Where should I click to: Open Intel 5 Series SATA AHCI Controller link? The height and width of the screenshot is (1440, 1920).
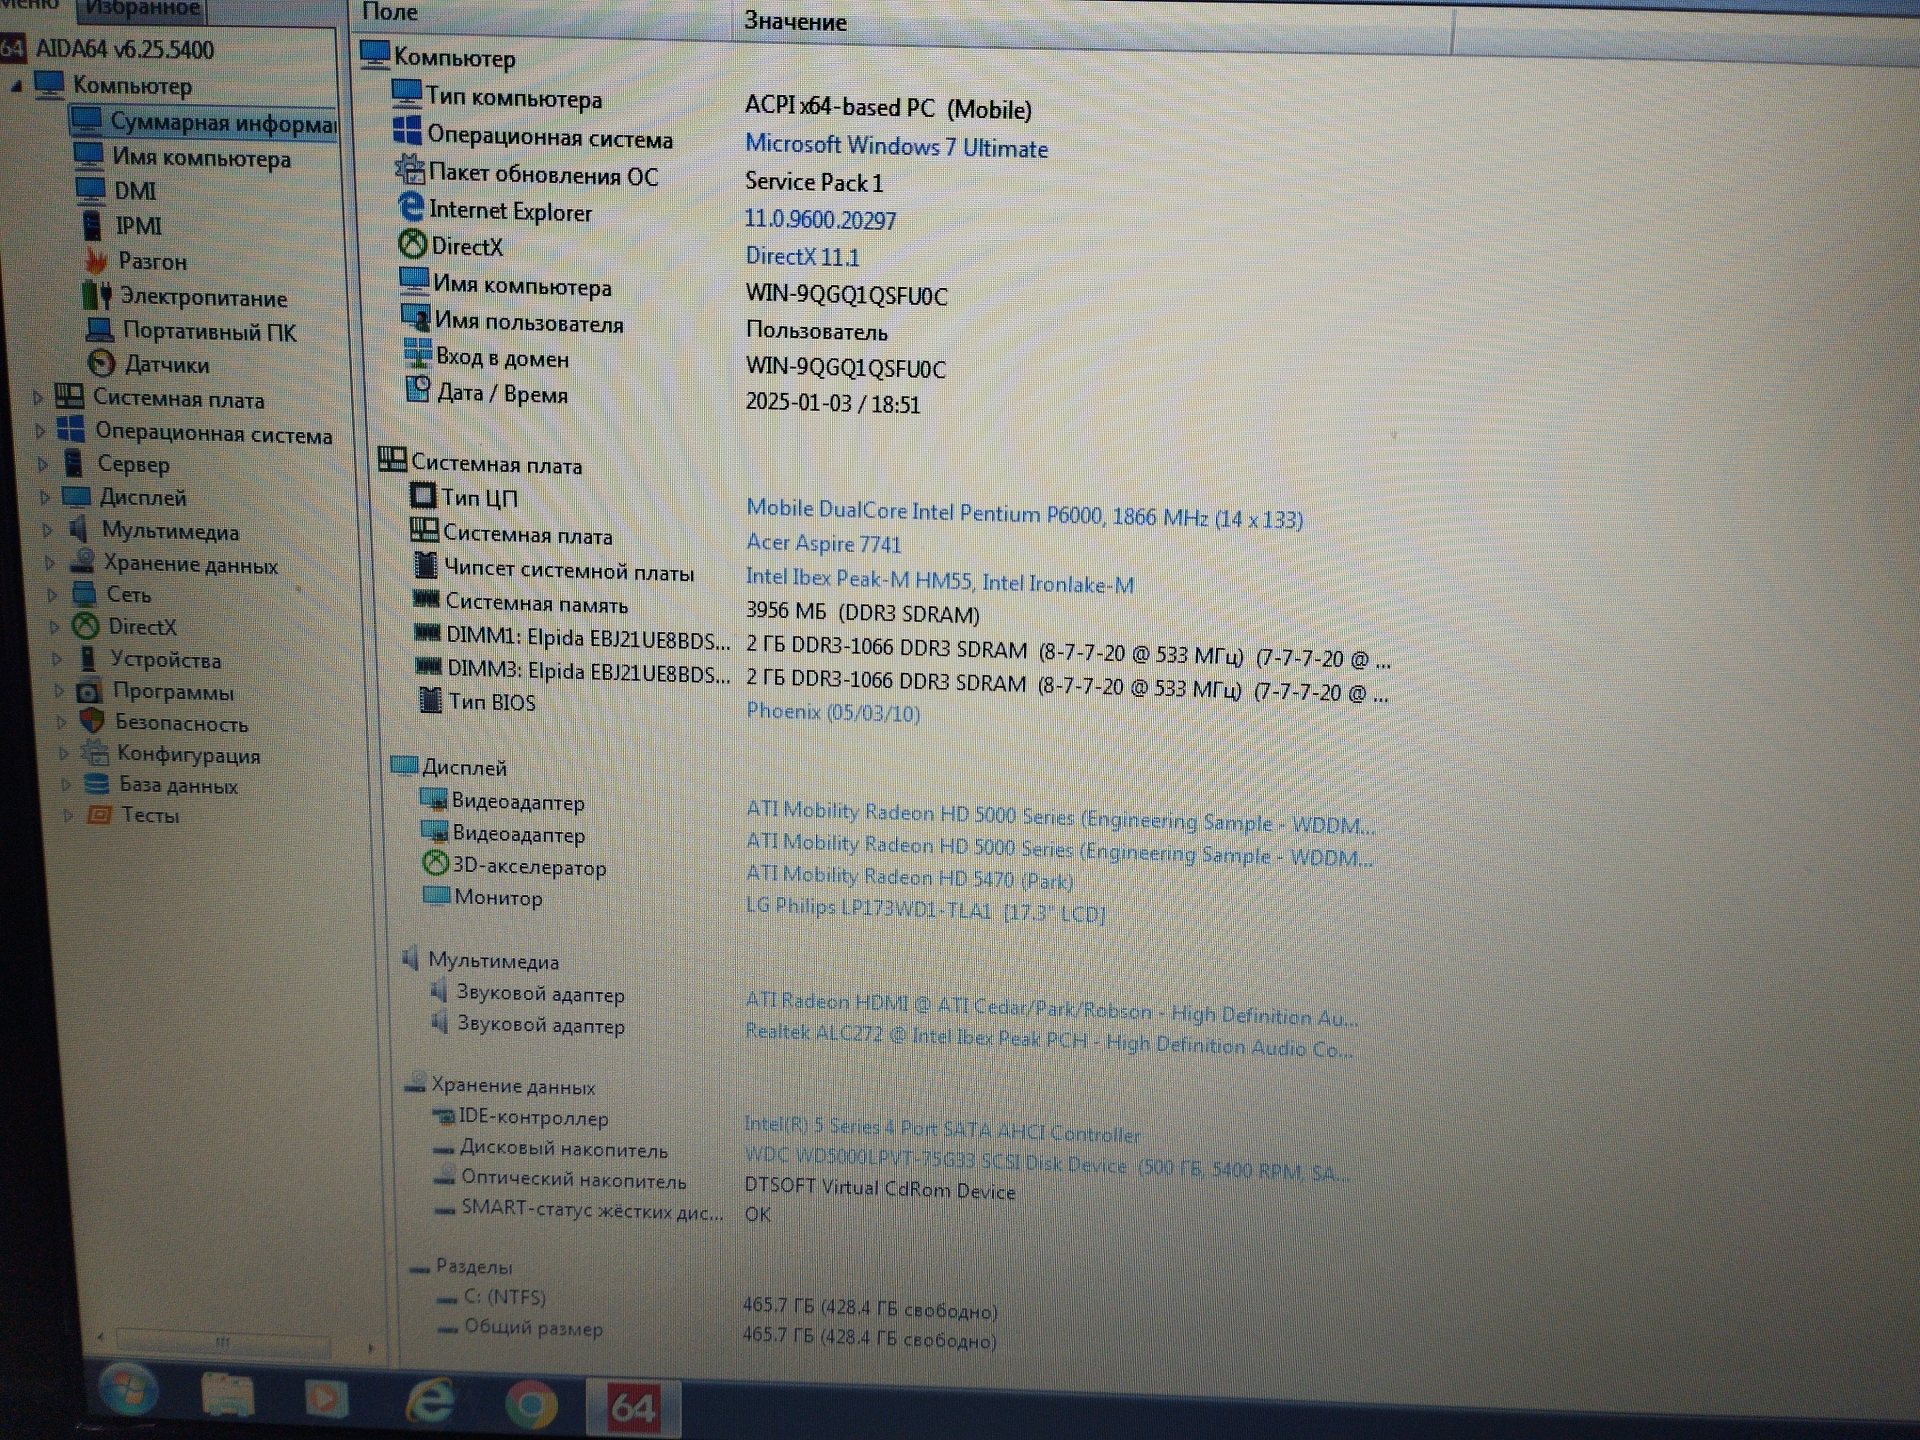point(941,1129)
